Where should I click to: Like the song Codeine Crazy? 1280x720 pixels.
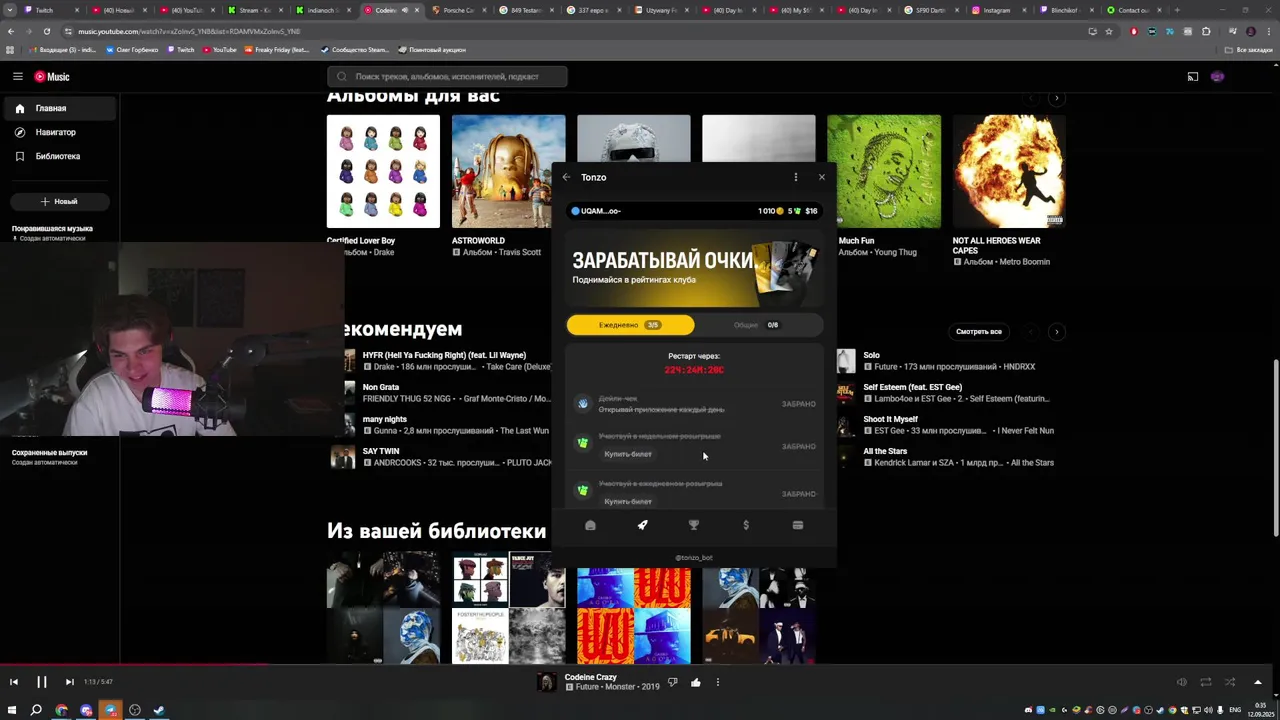click(696, 682)
